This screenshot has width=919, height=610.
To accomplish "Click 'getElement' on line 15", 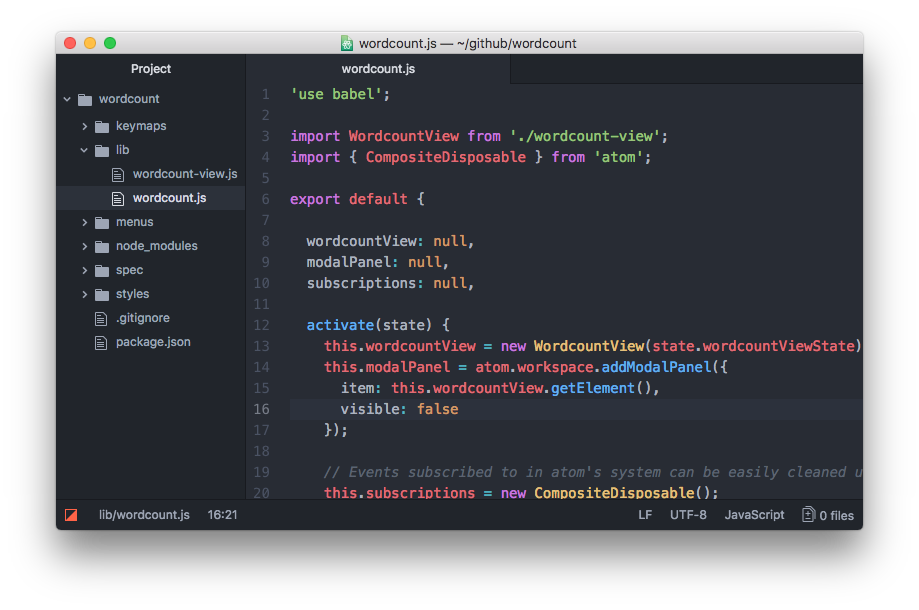I will click(x=593, y=389).
